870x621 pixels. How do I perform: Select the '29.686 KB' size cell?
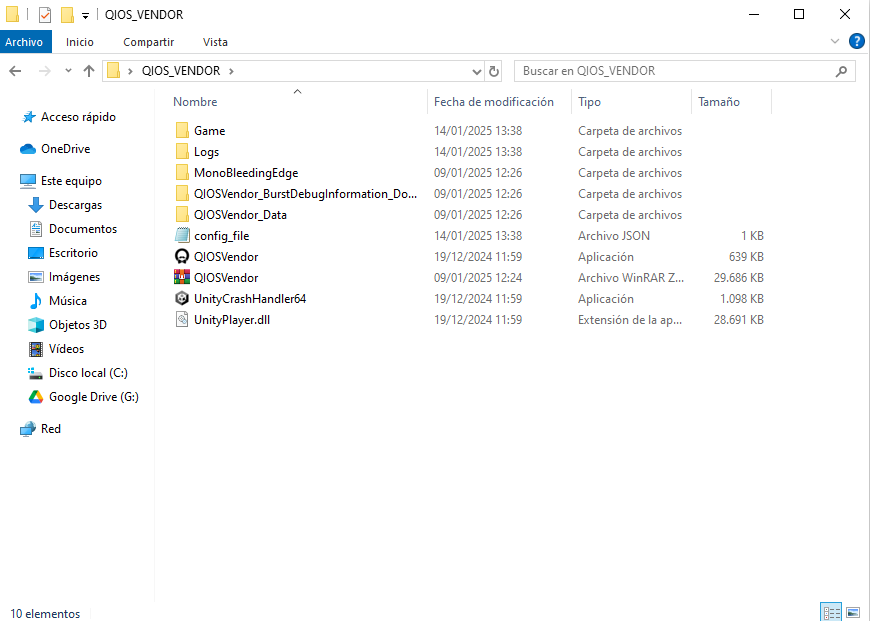(x=739, y=277)
